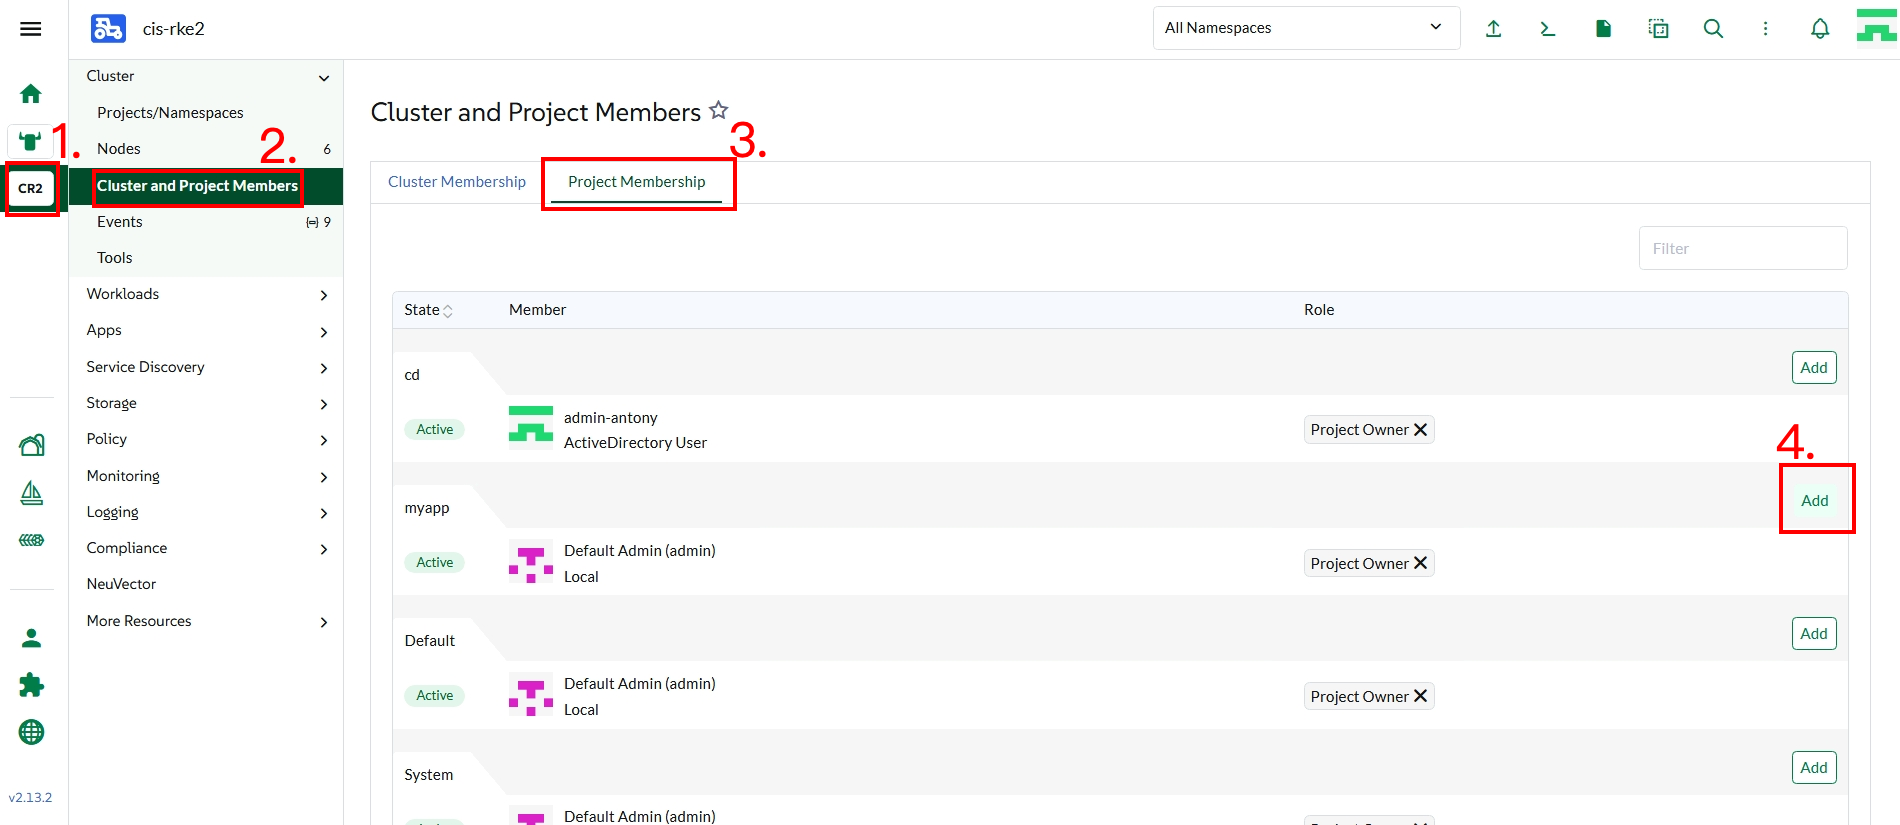Click the admin-antony avatar thumbnail
Image resolution: width=1900 pixels, height=825 pixels.
(531, 428)
